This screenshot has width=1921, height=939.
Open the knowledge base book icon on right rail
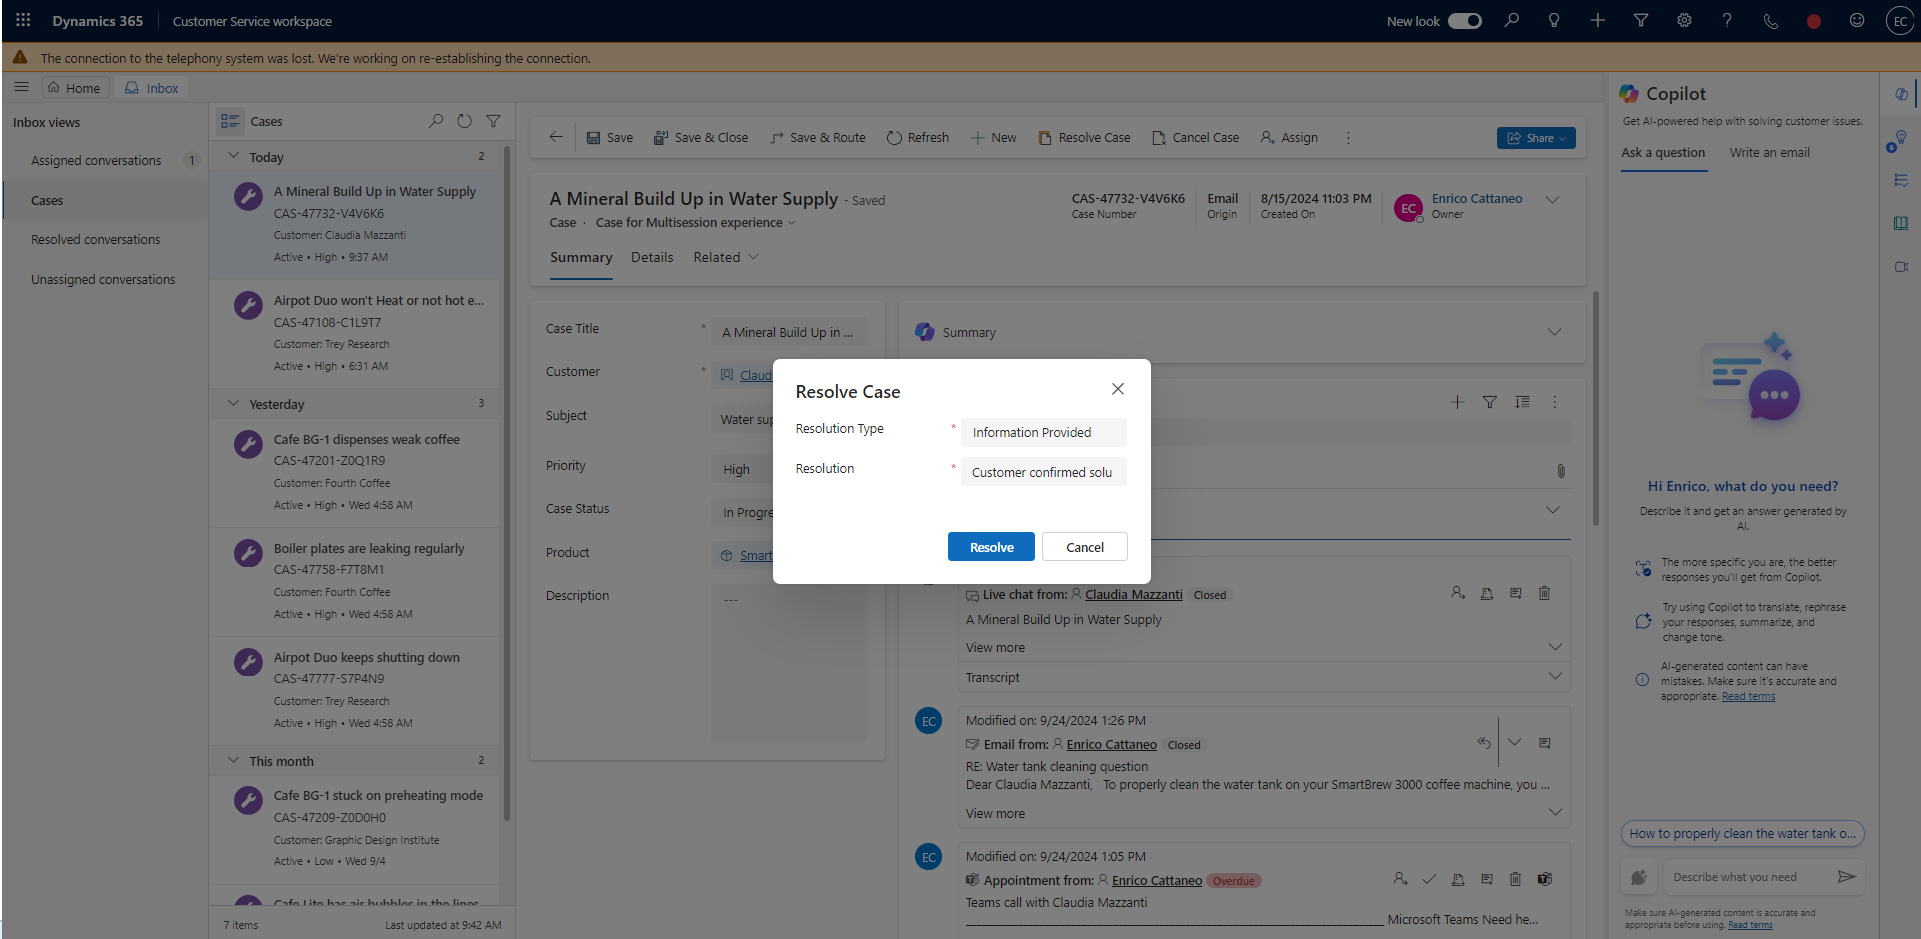(x=1901, y=223)
